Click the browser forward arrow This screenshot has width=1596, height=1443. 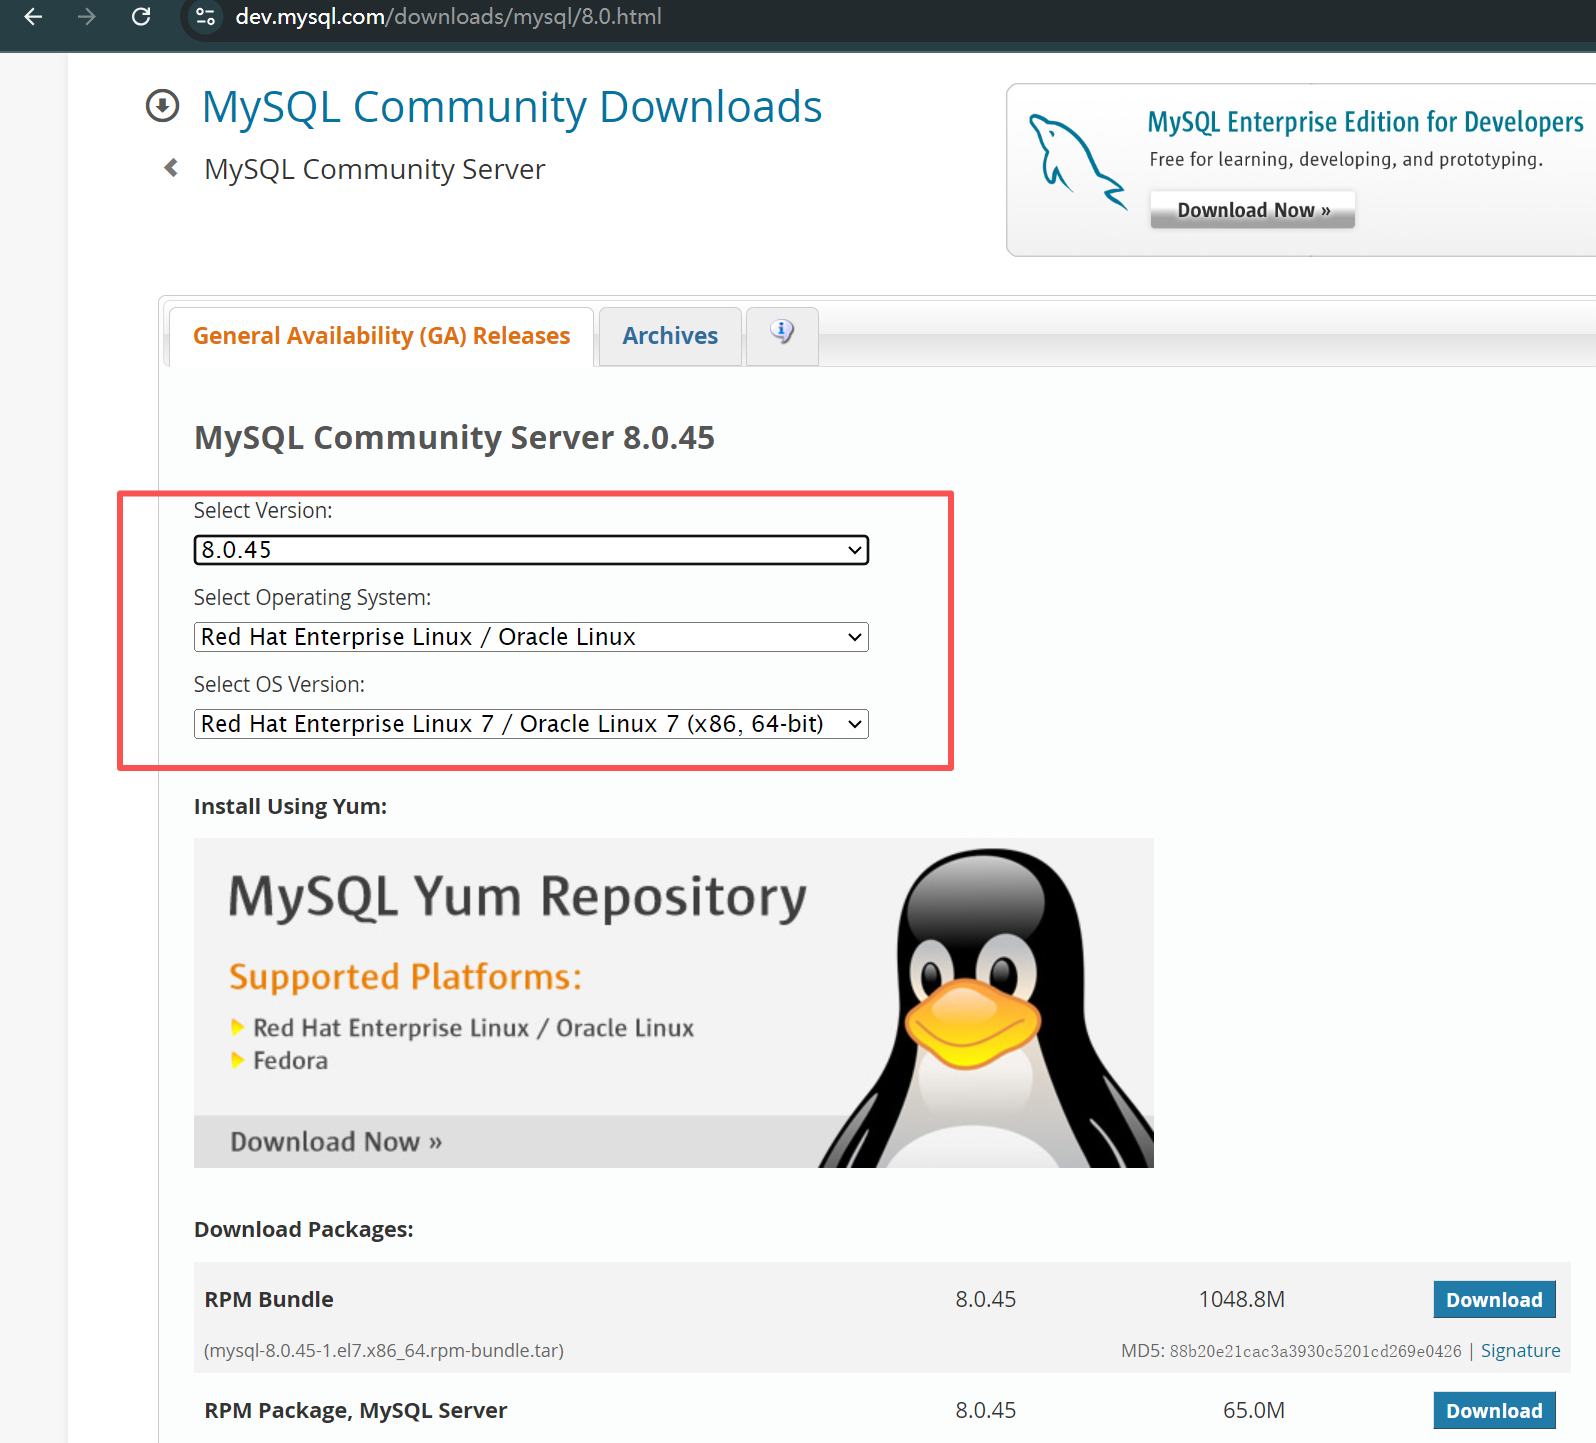87,16
